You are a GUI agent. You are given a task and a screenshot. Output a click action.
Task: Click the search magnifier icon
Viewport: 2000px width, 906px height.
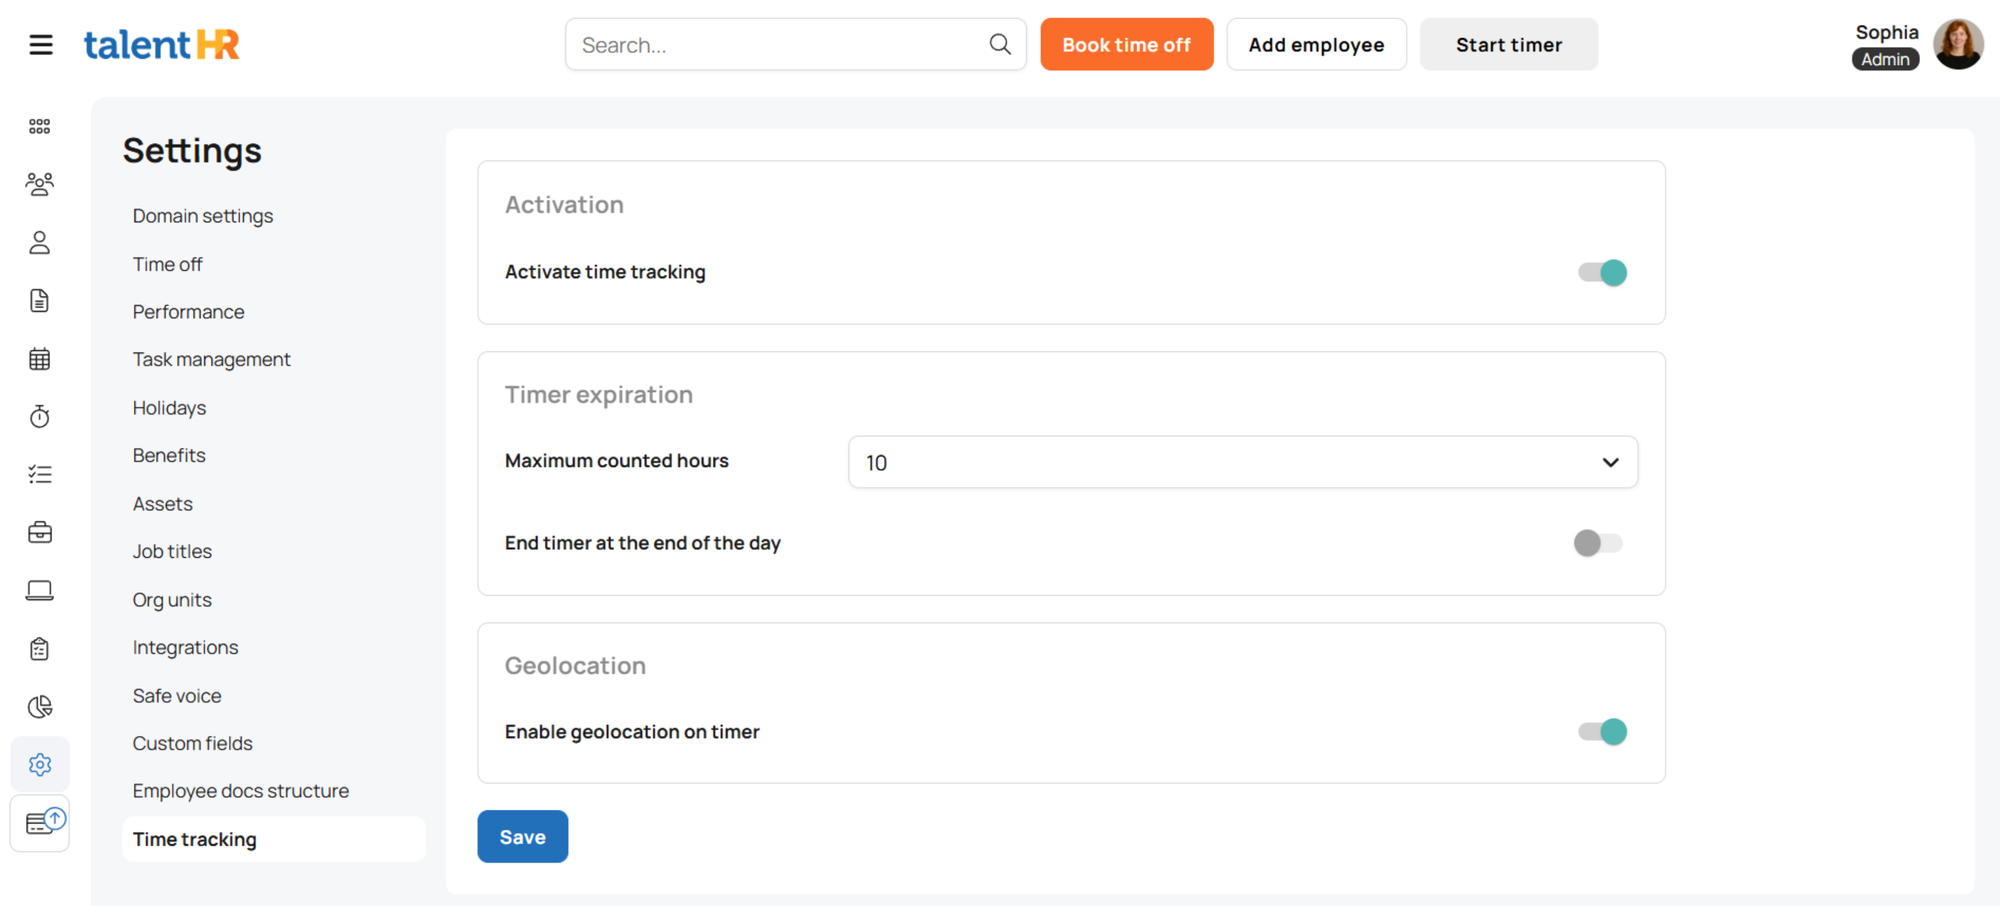(x=1000, y=44)
